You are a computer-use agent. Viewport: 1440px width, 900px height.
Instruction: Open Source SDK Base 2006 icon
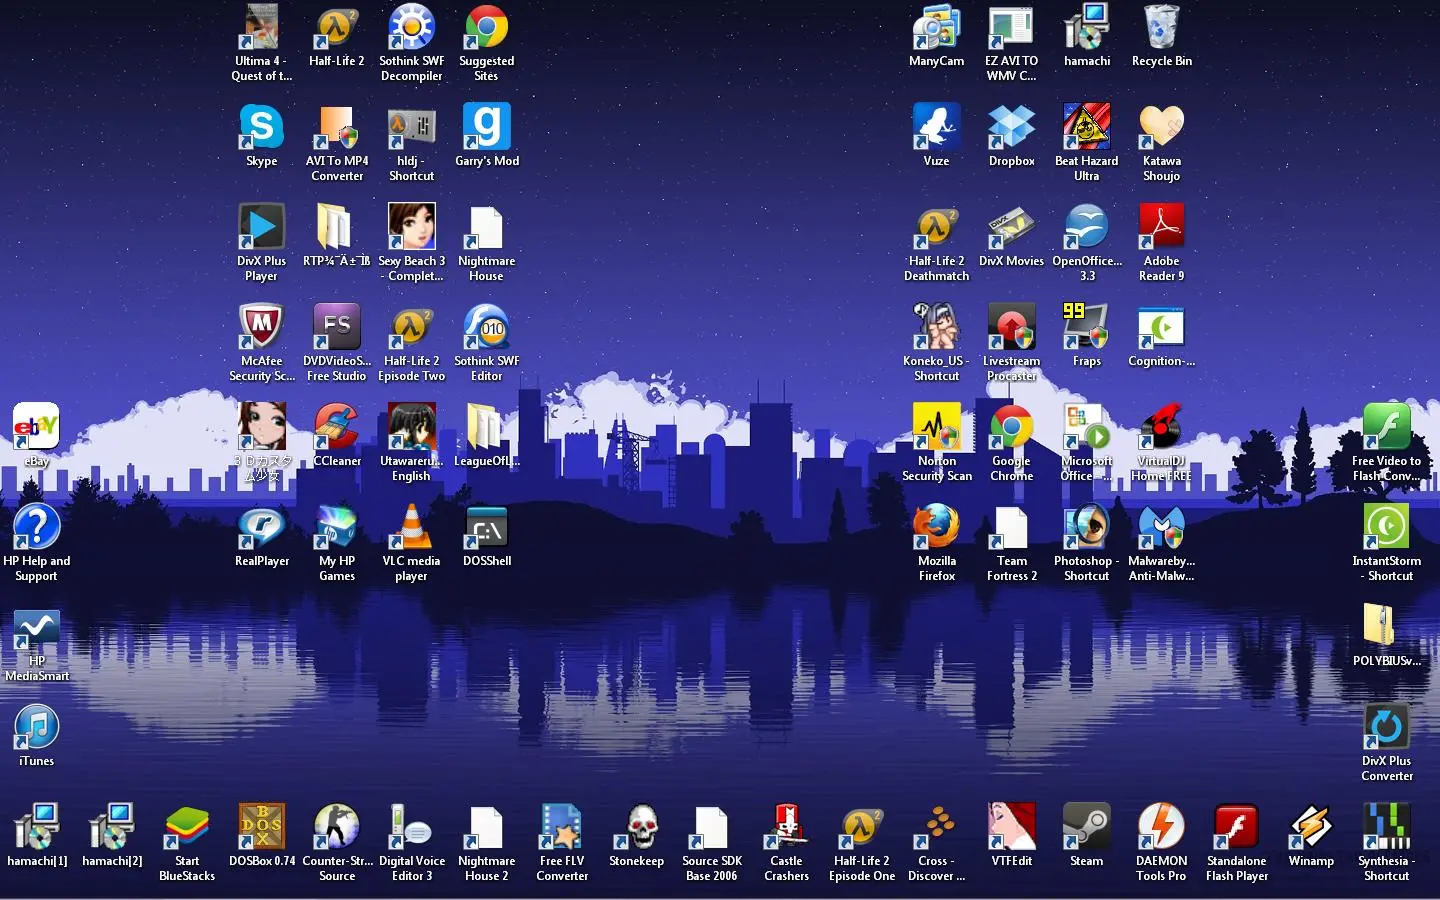[712, 827]
